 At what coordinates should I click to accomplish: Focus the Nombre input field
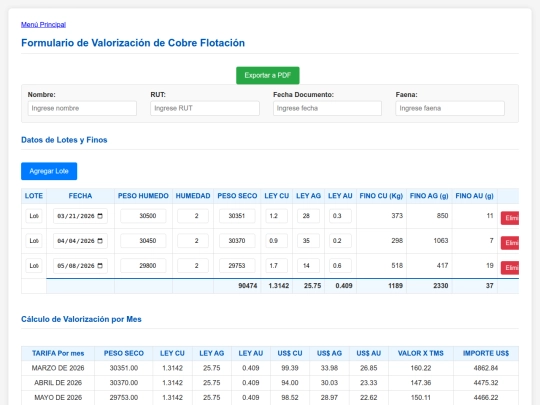(82, 108)
